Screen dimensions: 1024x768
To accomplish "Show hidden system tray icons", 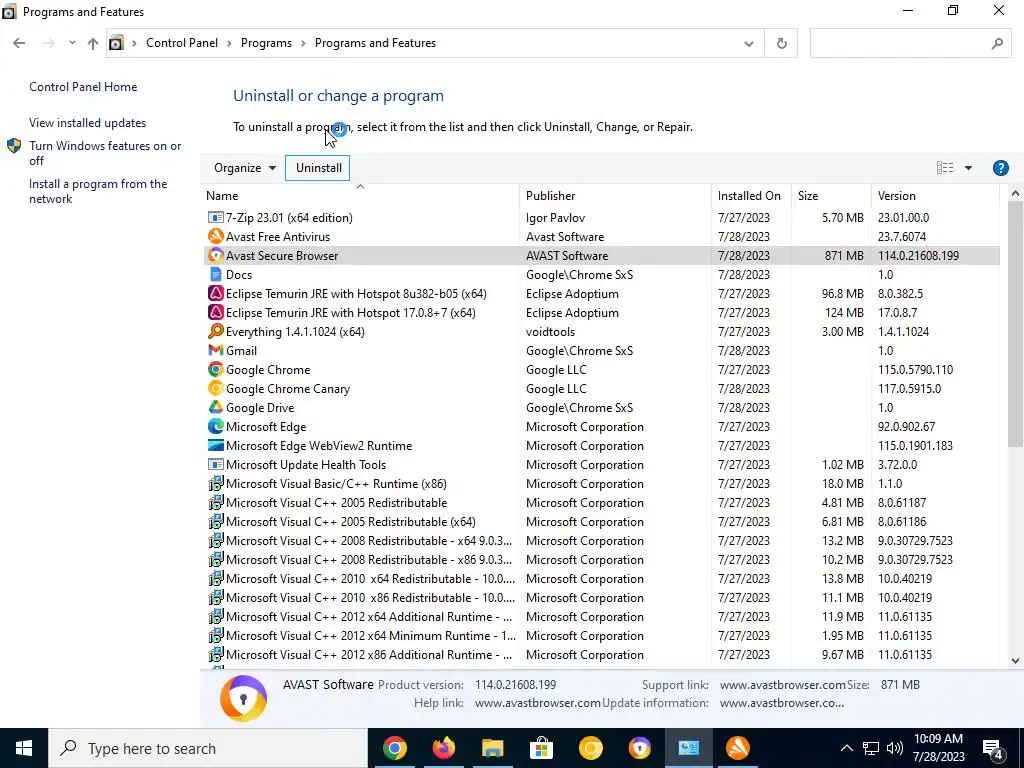I will (x=846, y=748).
